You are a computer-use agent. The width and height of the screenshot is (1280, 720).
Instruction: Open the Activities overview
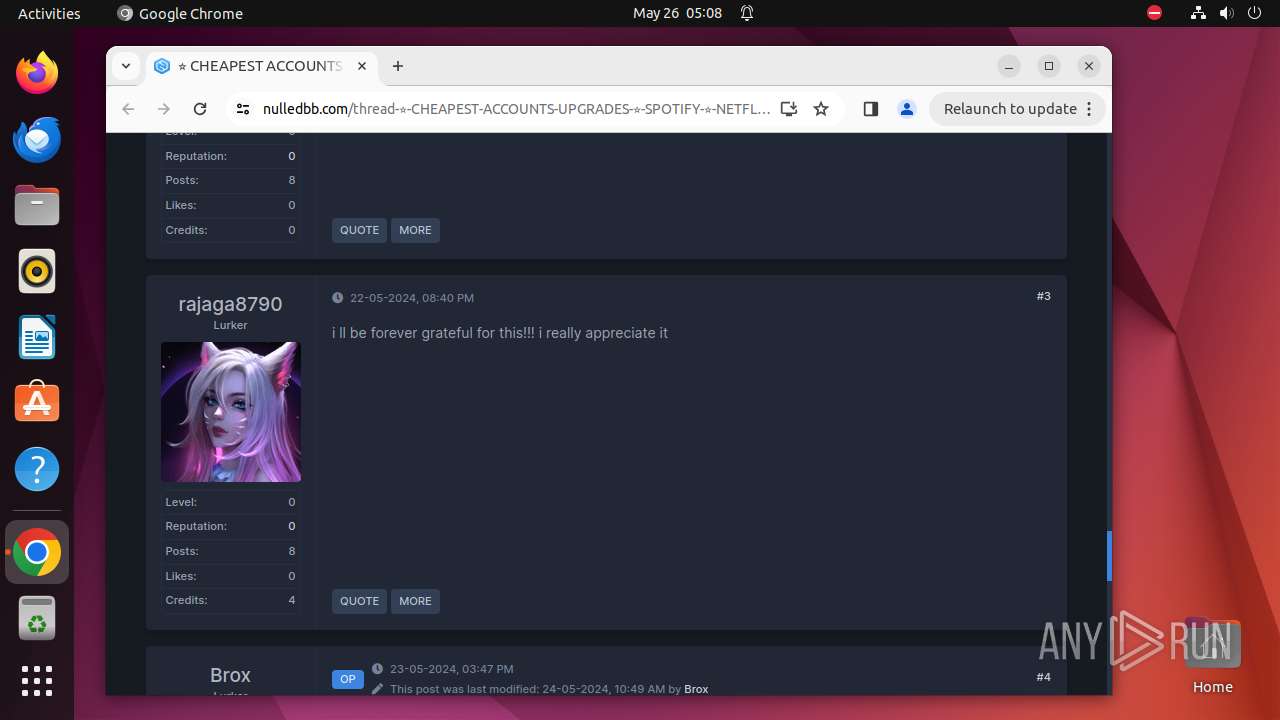click(x=49, y=13)
